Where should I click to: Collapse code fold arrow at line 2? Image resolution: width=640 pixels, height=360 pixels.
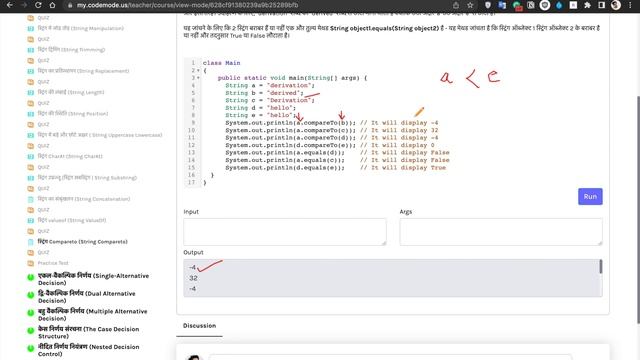click(198, 71)
